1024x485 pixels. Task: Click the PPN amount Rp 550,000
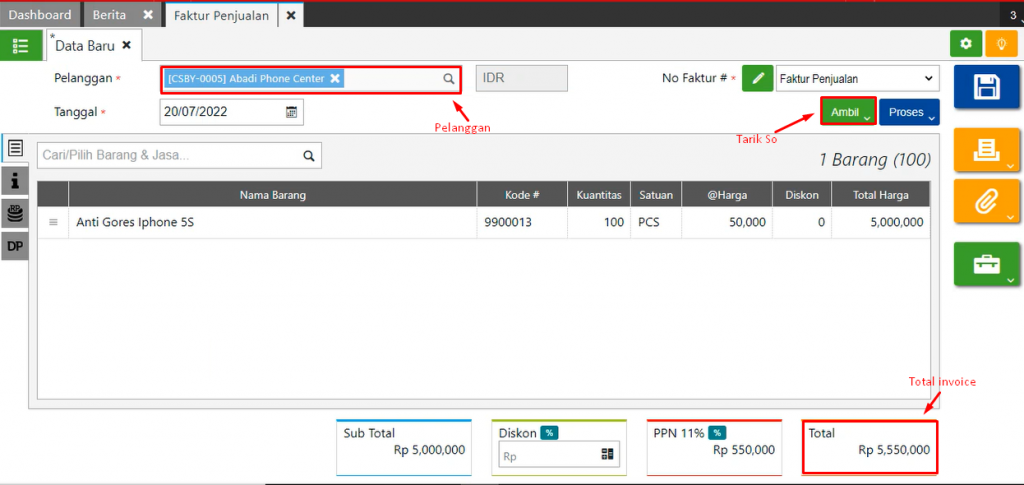tap(744, 450)
